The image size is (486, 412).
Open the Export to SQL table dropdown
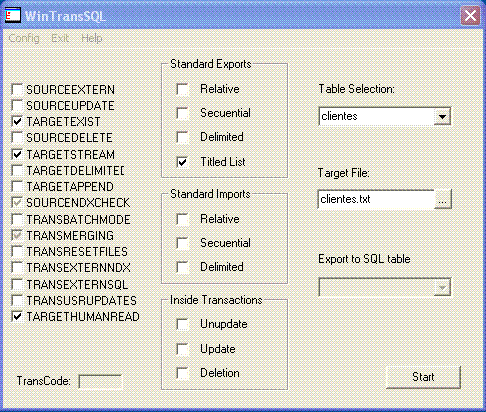(385, 287)
